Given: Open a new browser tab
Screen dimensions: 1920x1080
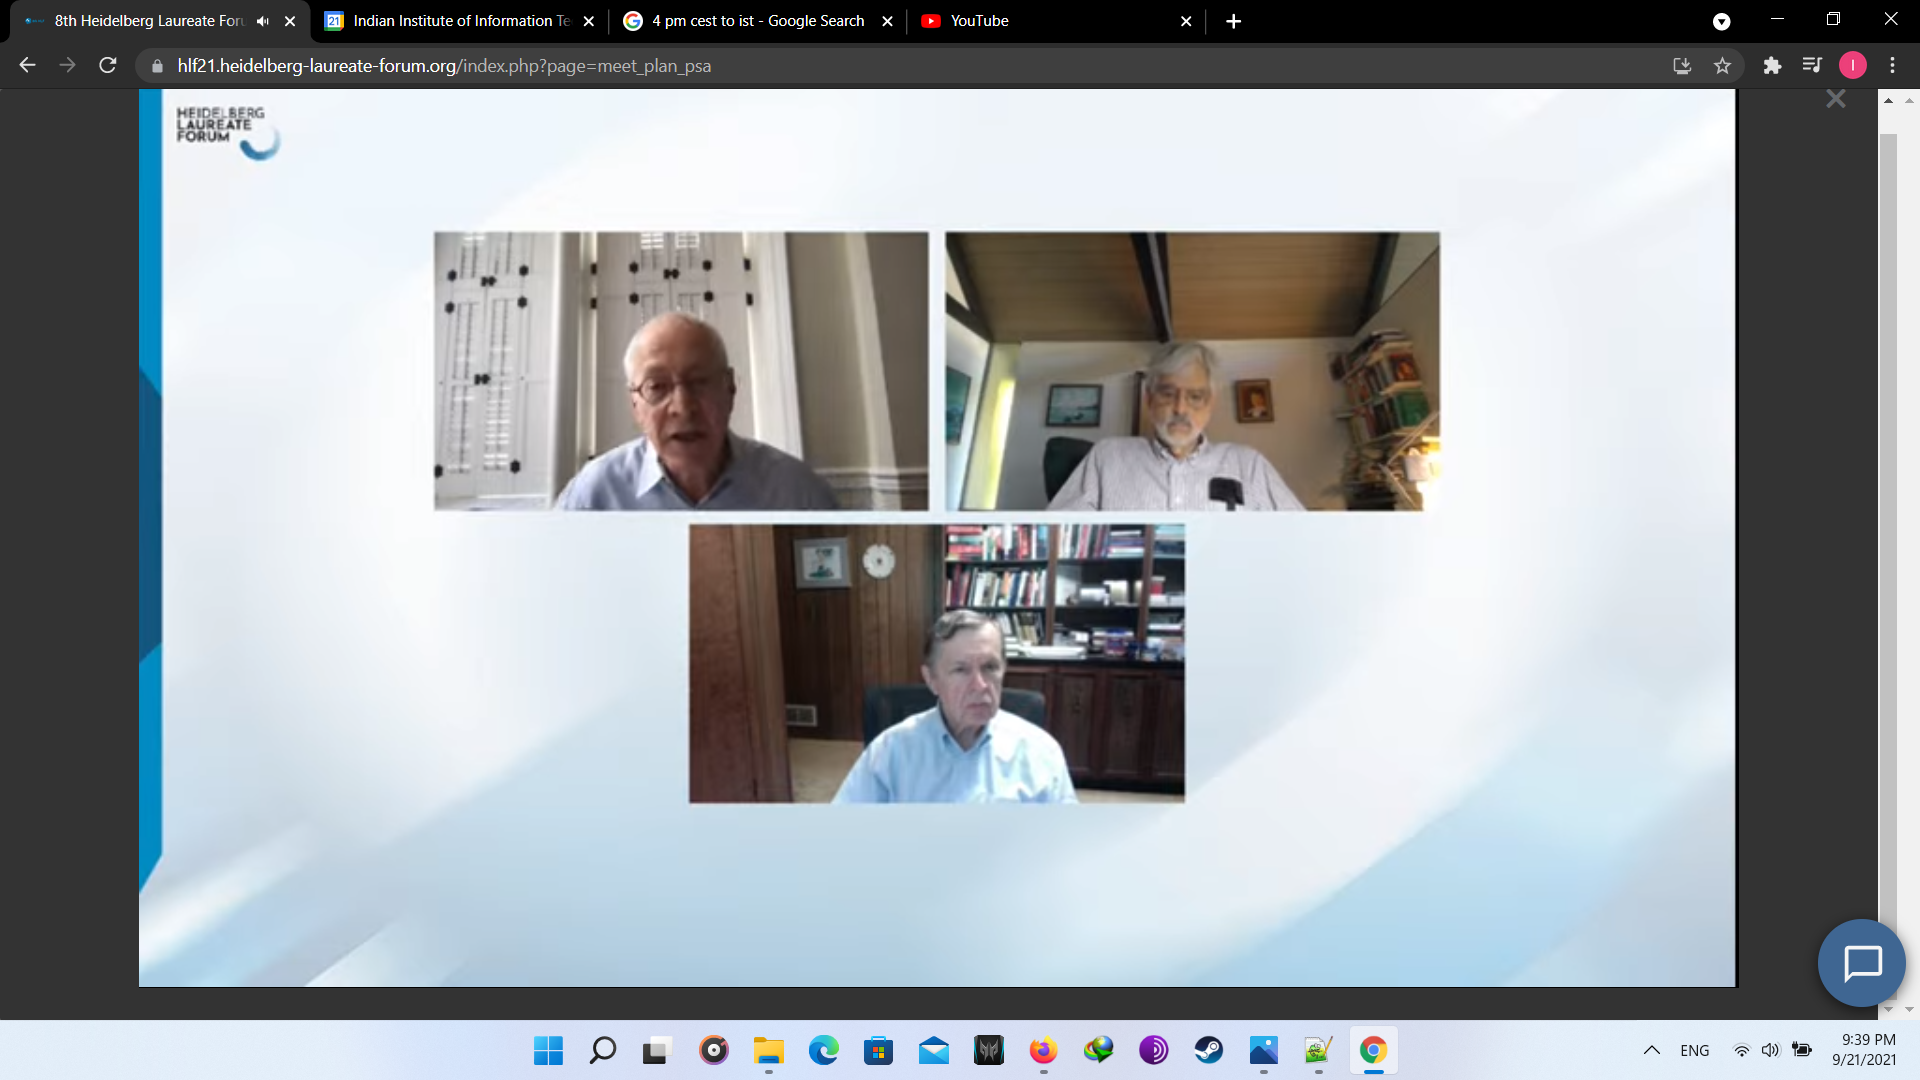Looking at the screenshot, I should pyautogui.click(x=1233, y=21).
